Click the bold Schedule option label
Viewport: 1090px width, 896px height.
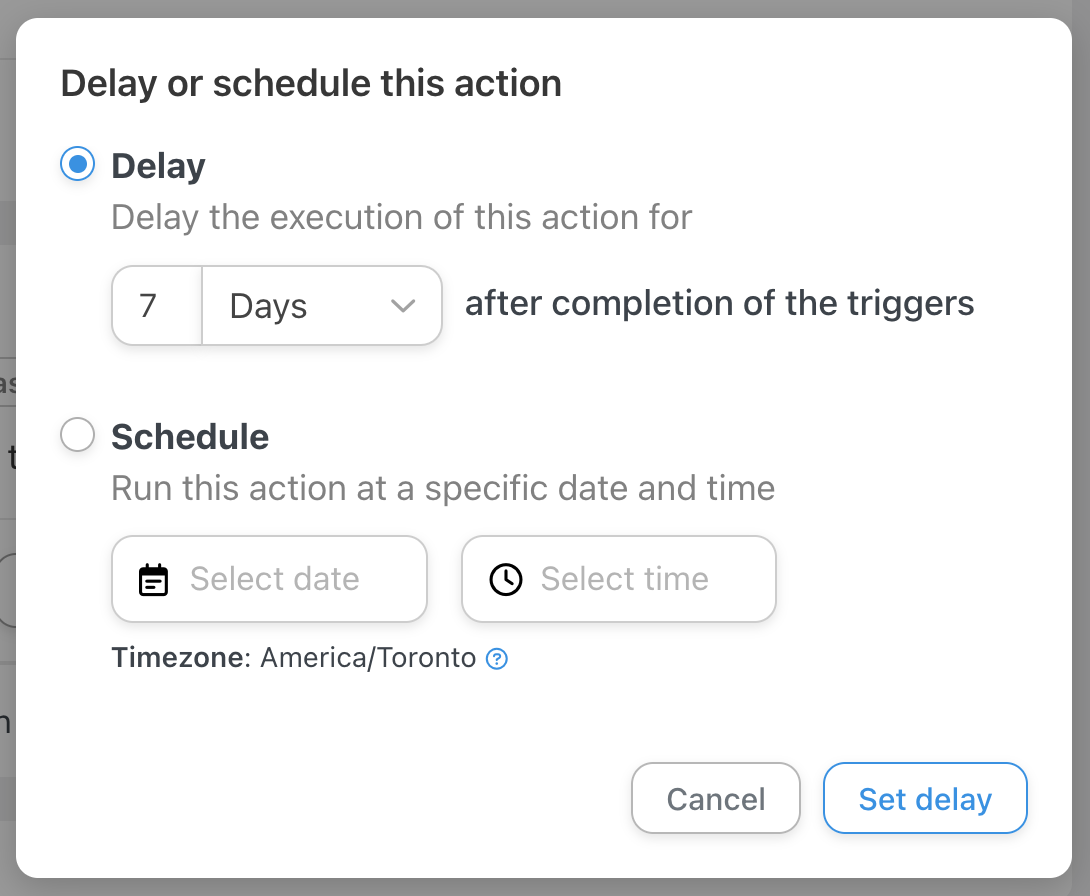pyautogui.click(x=190, y=437)
